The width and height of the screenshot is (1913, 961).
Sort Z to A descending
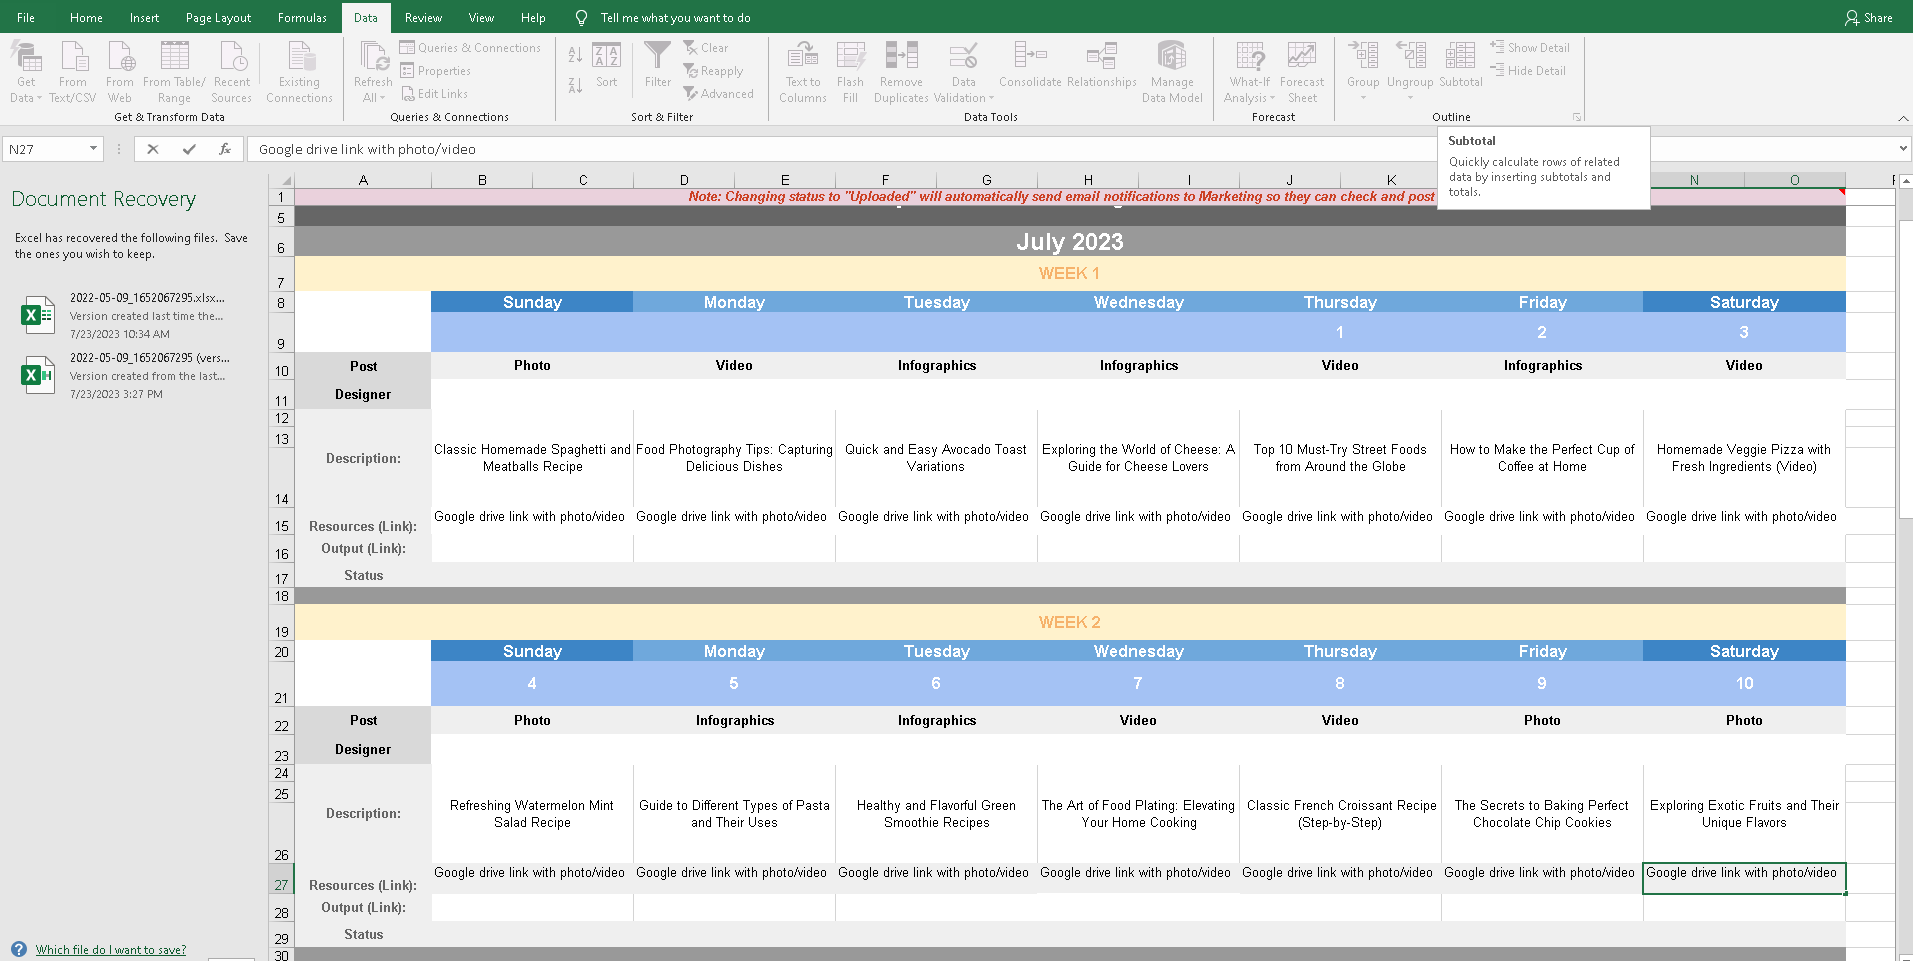point(575,86)
